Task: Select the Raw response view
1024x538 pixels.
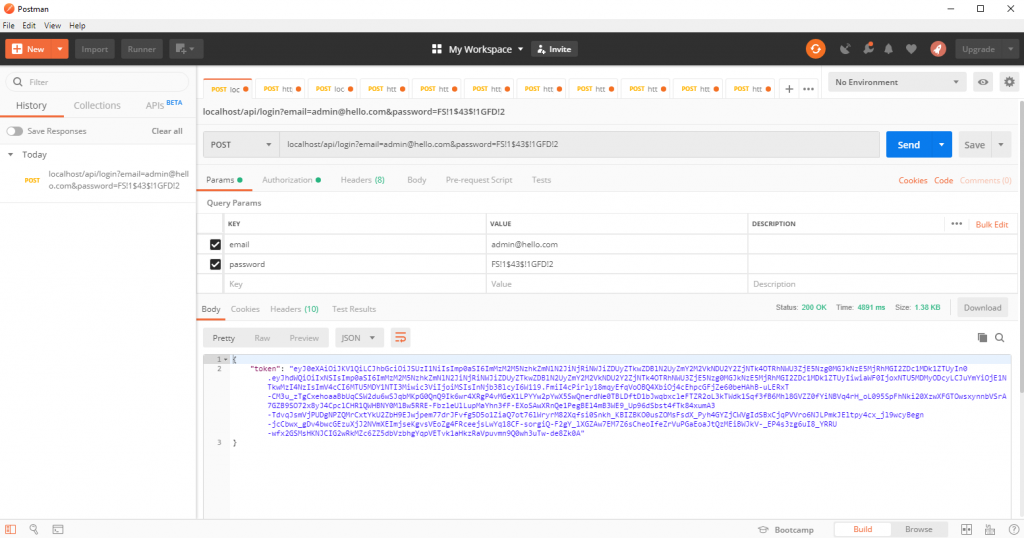Action: (x=262, y=338)
